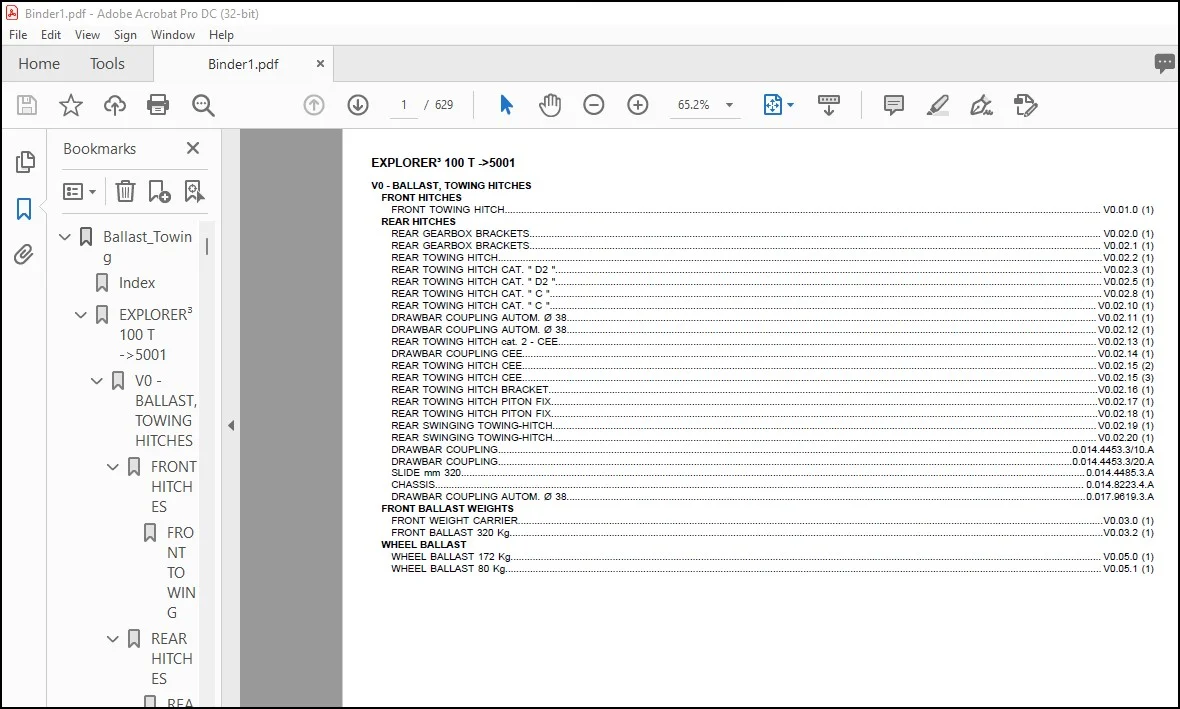Click the bookmarks panel scrollbar
This screenshot has height=709, width=1180.
[206, 246]
